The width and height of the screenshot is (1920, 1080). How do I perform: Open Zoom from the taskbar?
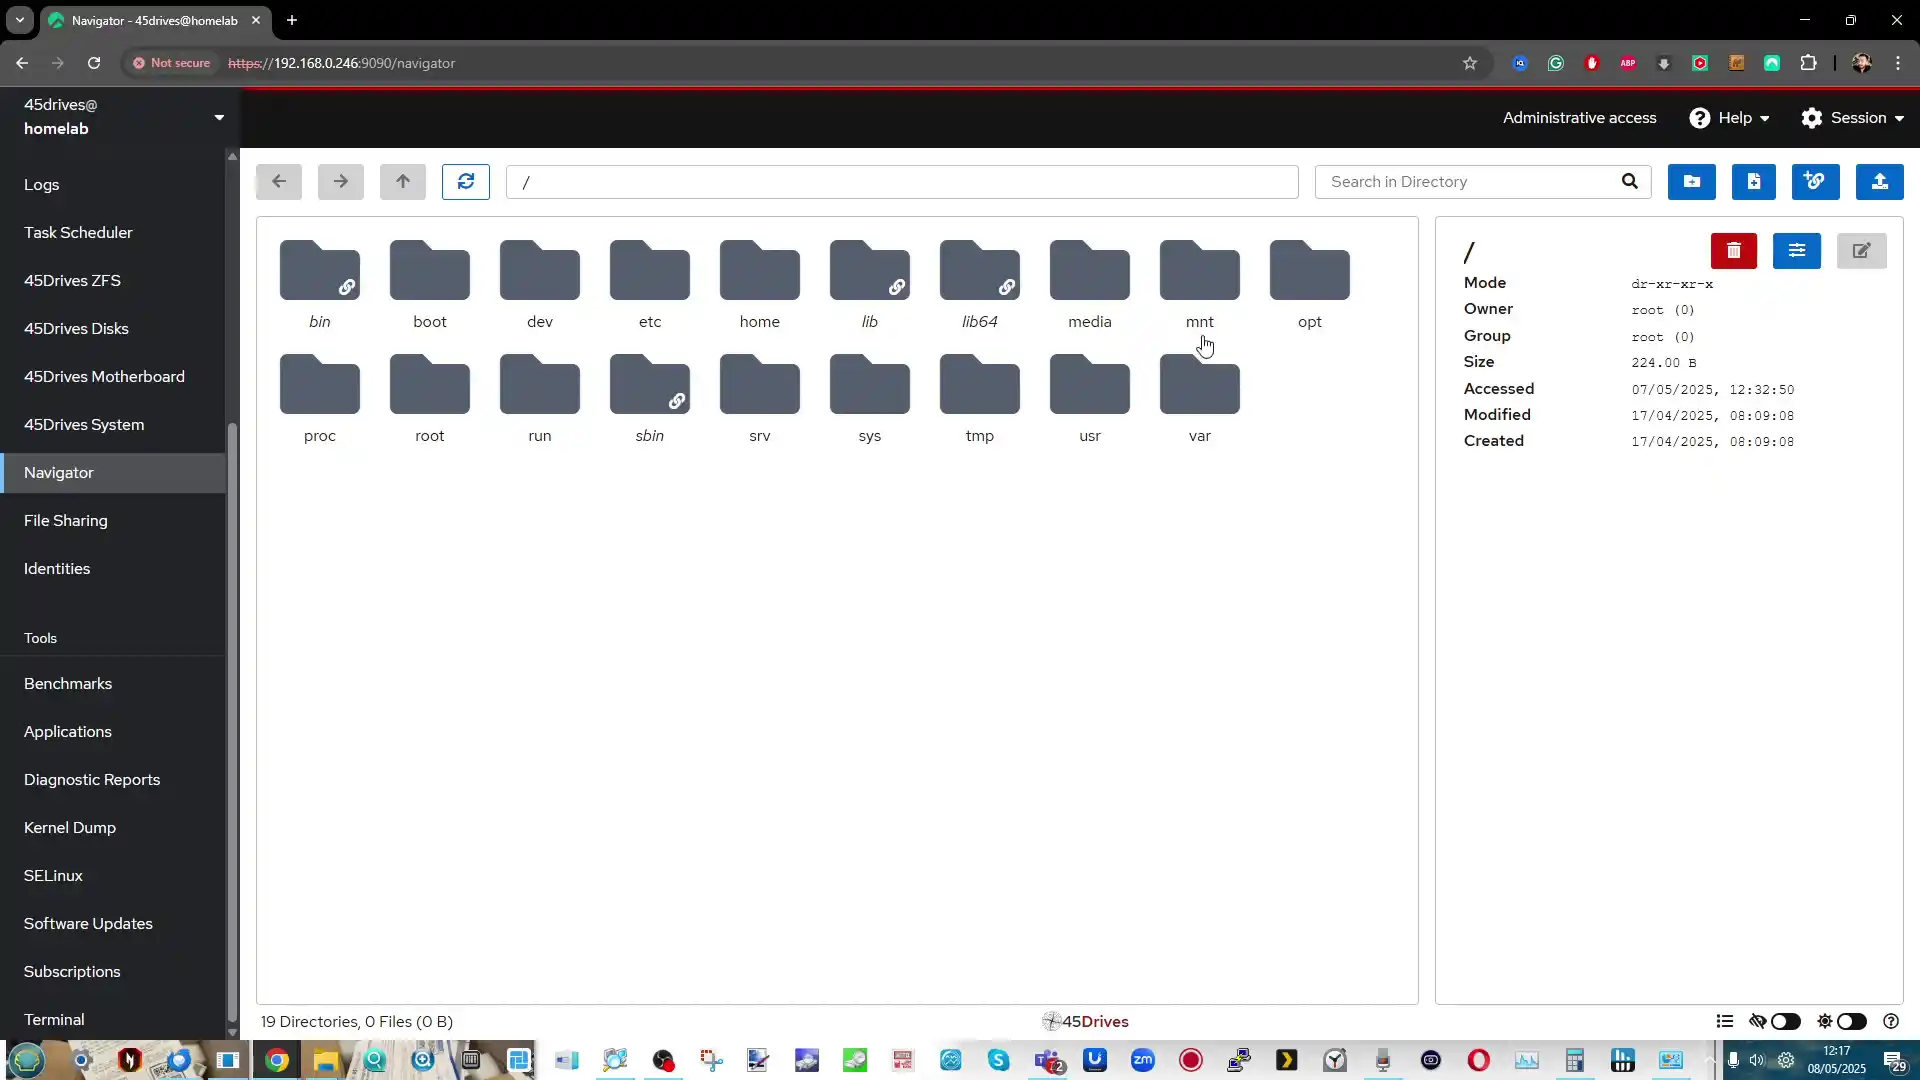tap(1143, 1060)
